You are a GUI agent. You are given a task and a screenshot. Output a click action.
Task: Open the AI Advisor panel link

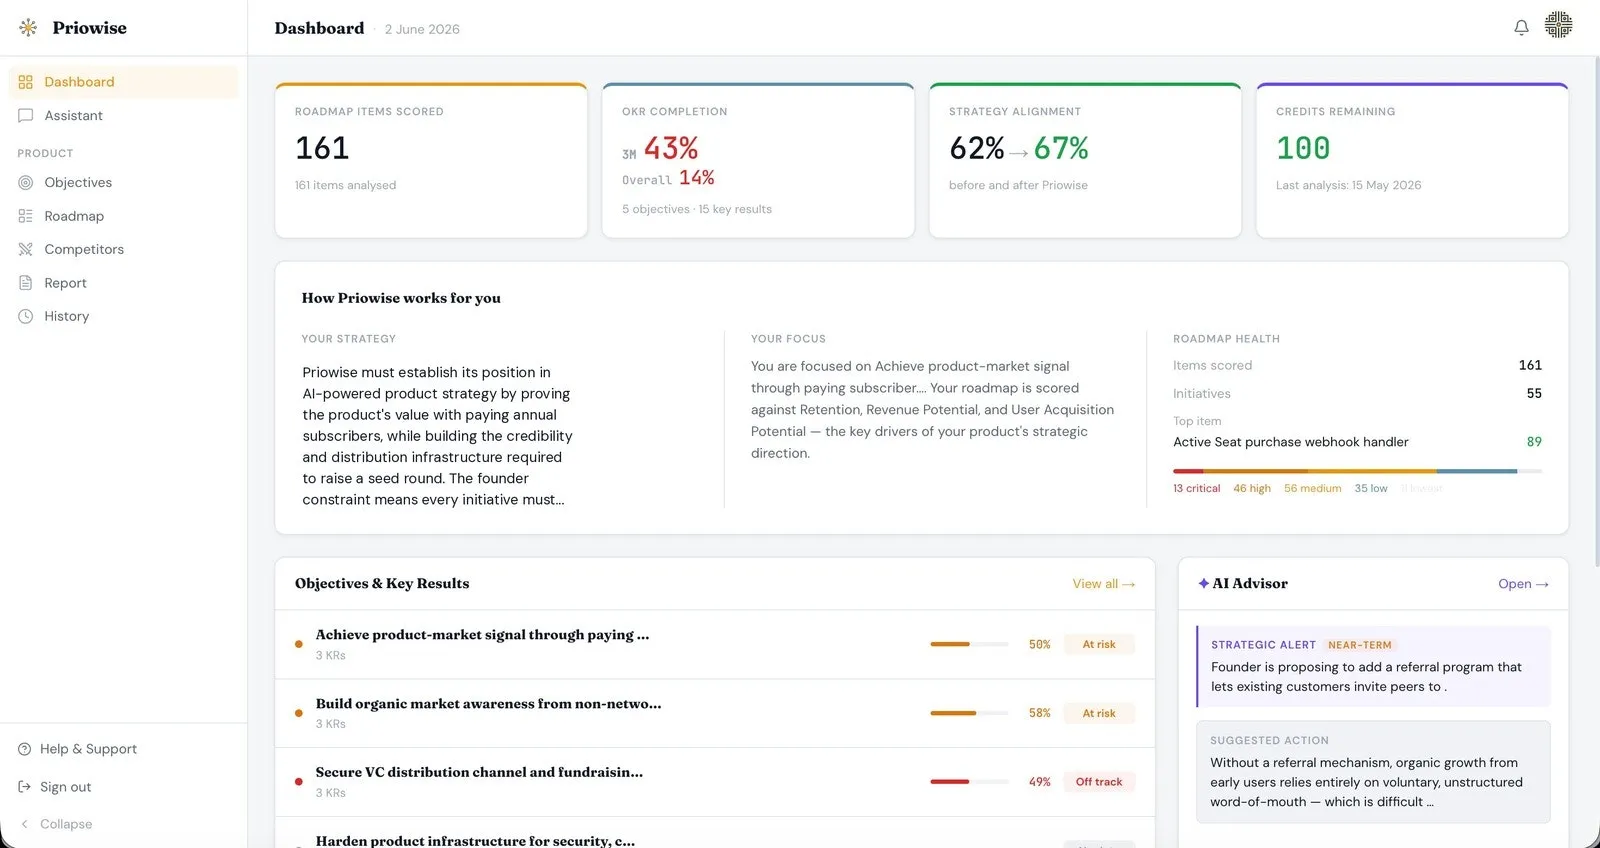(1523, 584)
